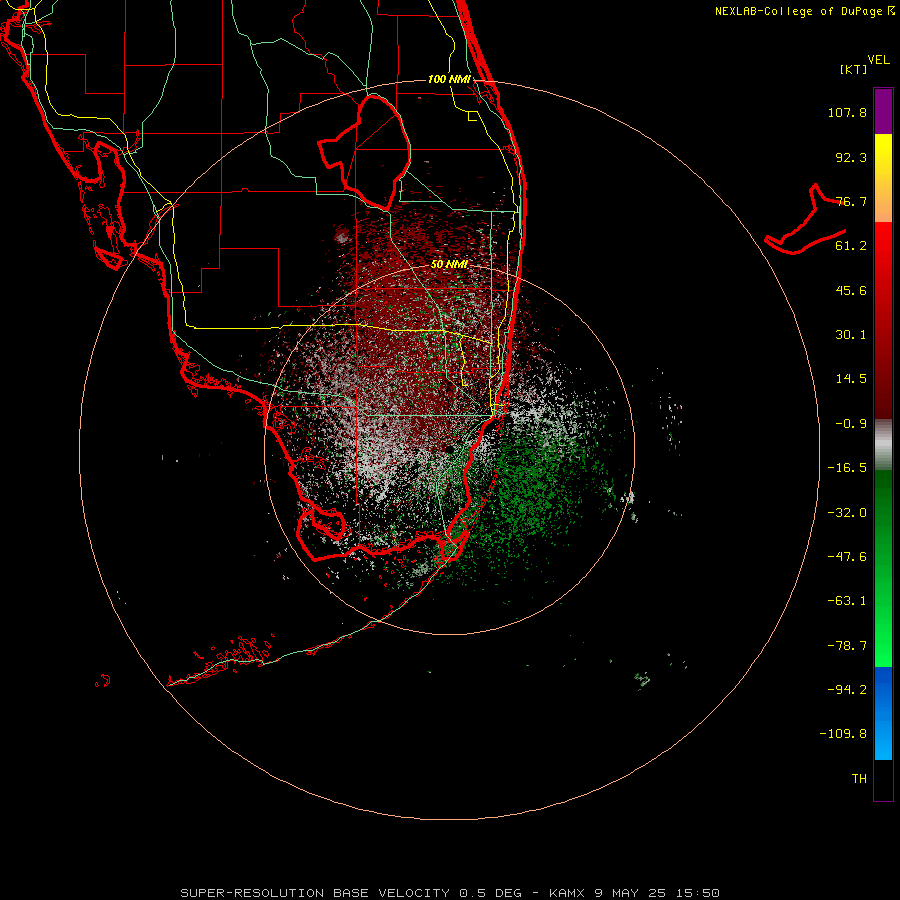
Task: Click the -109.8 scale value
Action: click(843, 734)
